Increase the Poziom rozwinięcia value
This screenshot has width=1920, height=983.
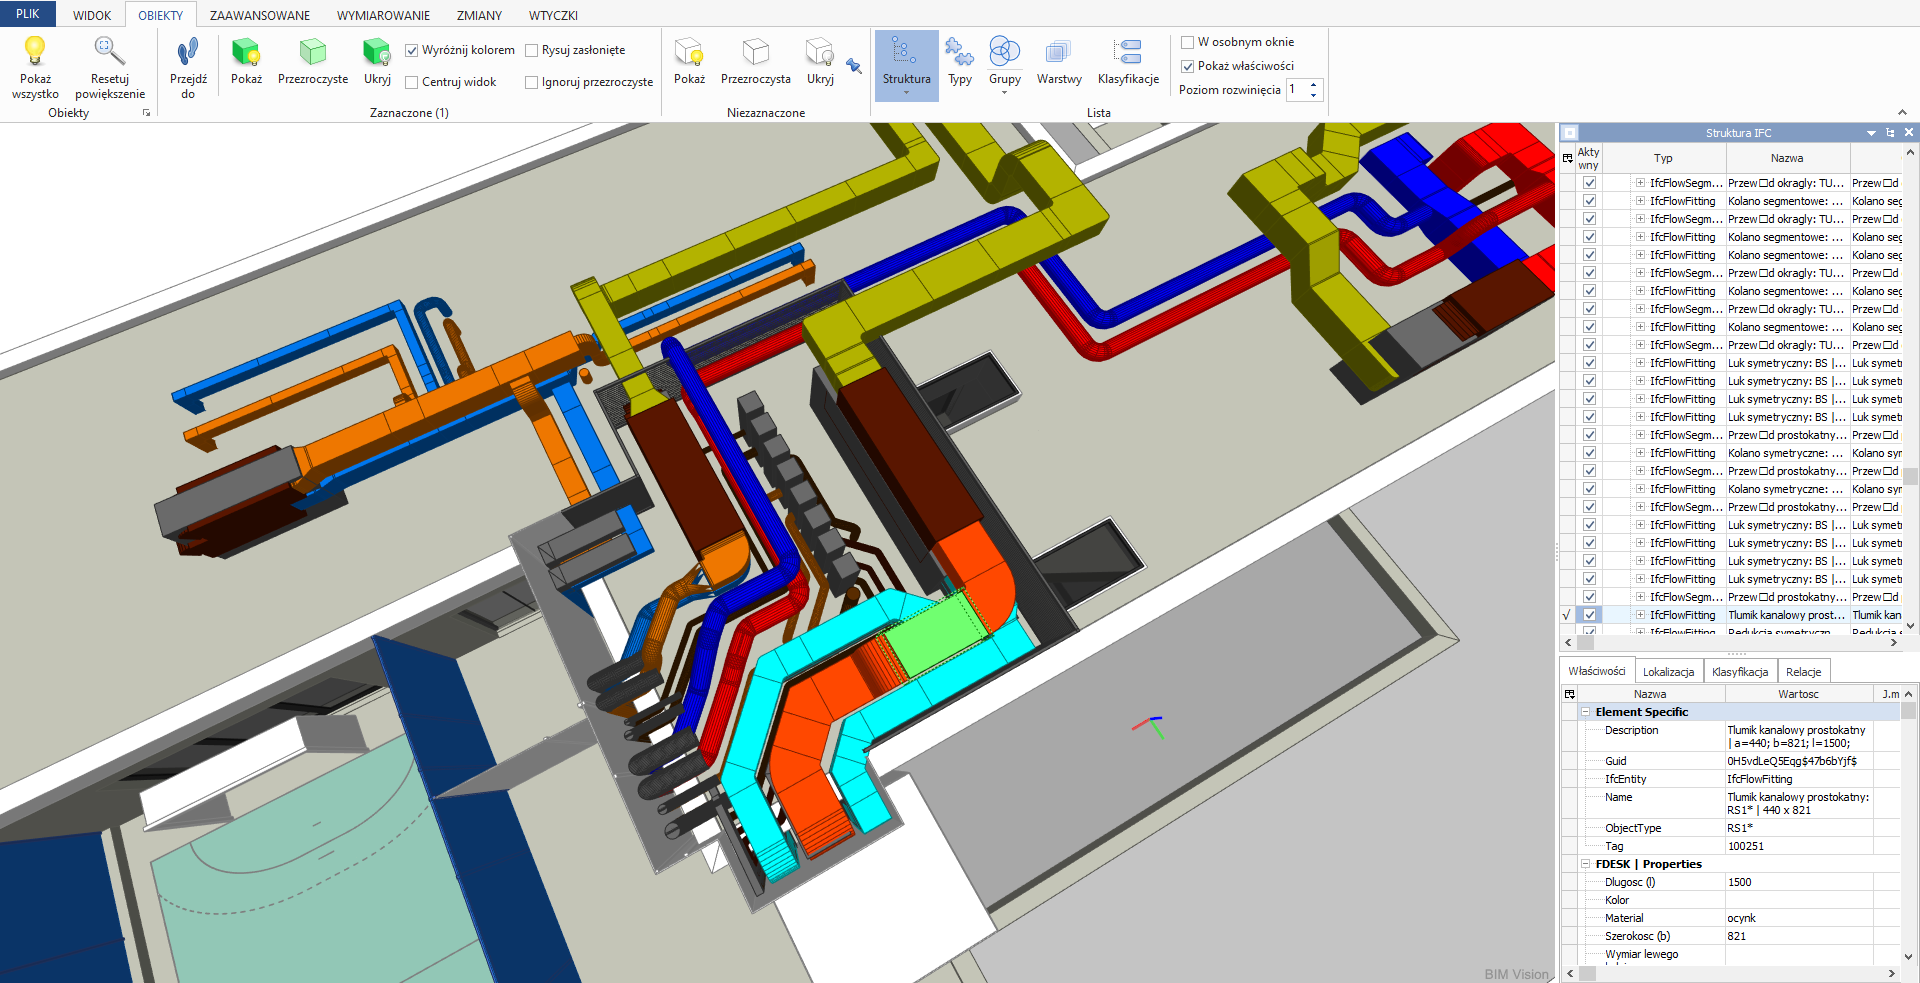[x=1314, y=84]
